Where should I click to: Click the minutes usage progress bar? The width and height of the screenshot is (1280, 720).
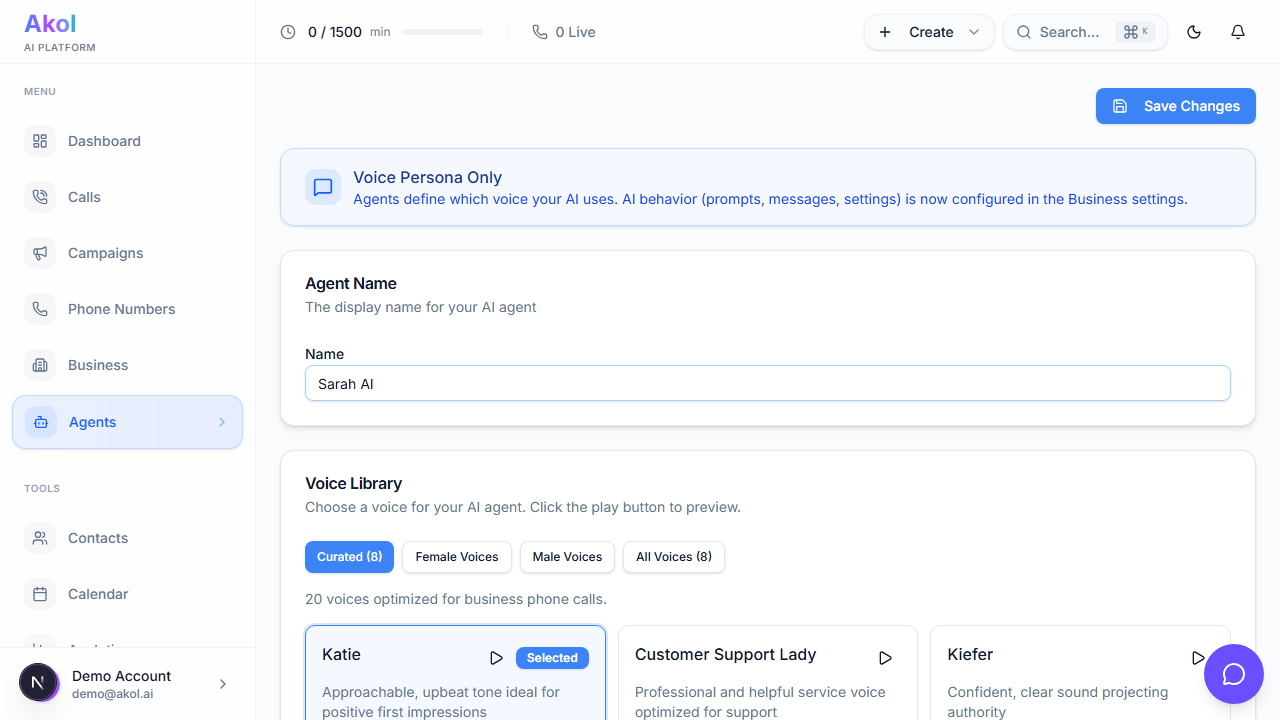443,32
